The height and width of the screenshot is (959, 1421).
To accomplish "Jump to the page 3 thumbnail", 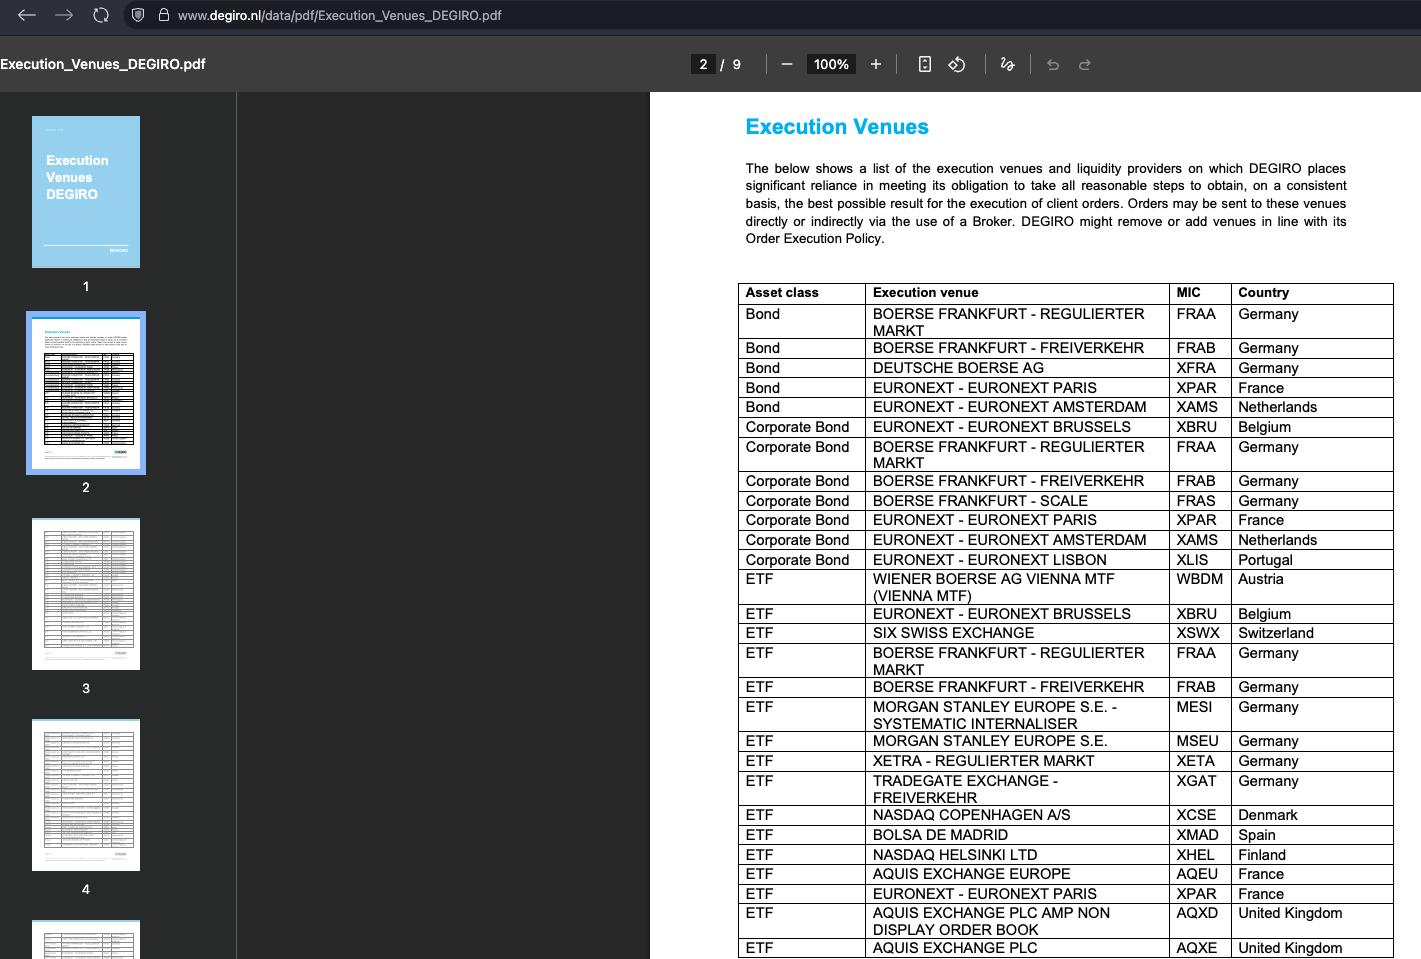I will click(86, 594).
